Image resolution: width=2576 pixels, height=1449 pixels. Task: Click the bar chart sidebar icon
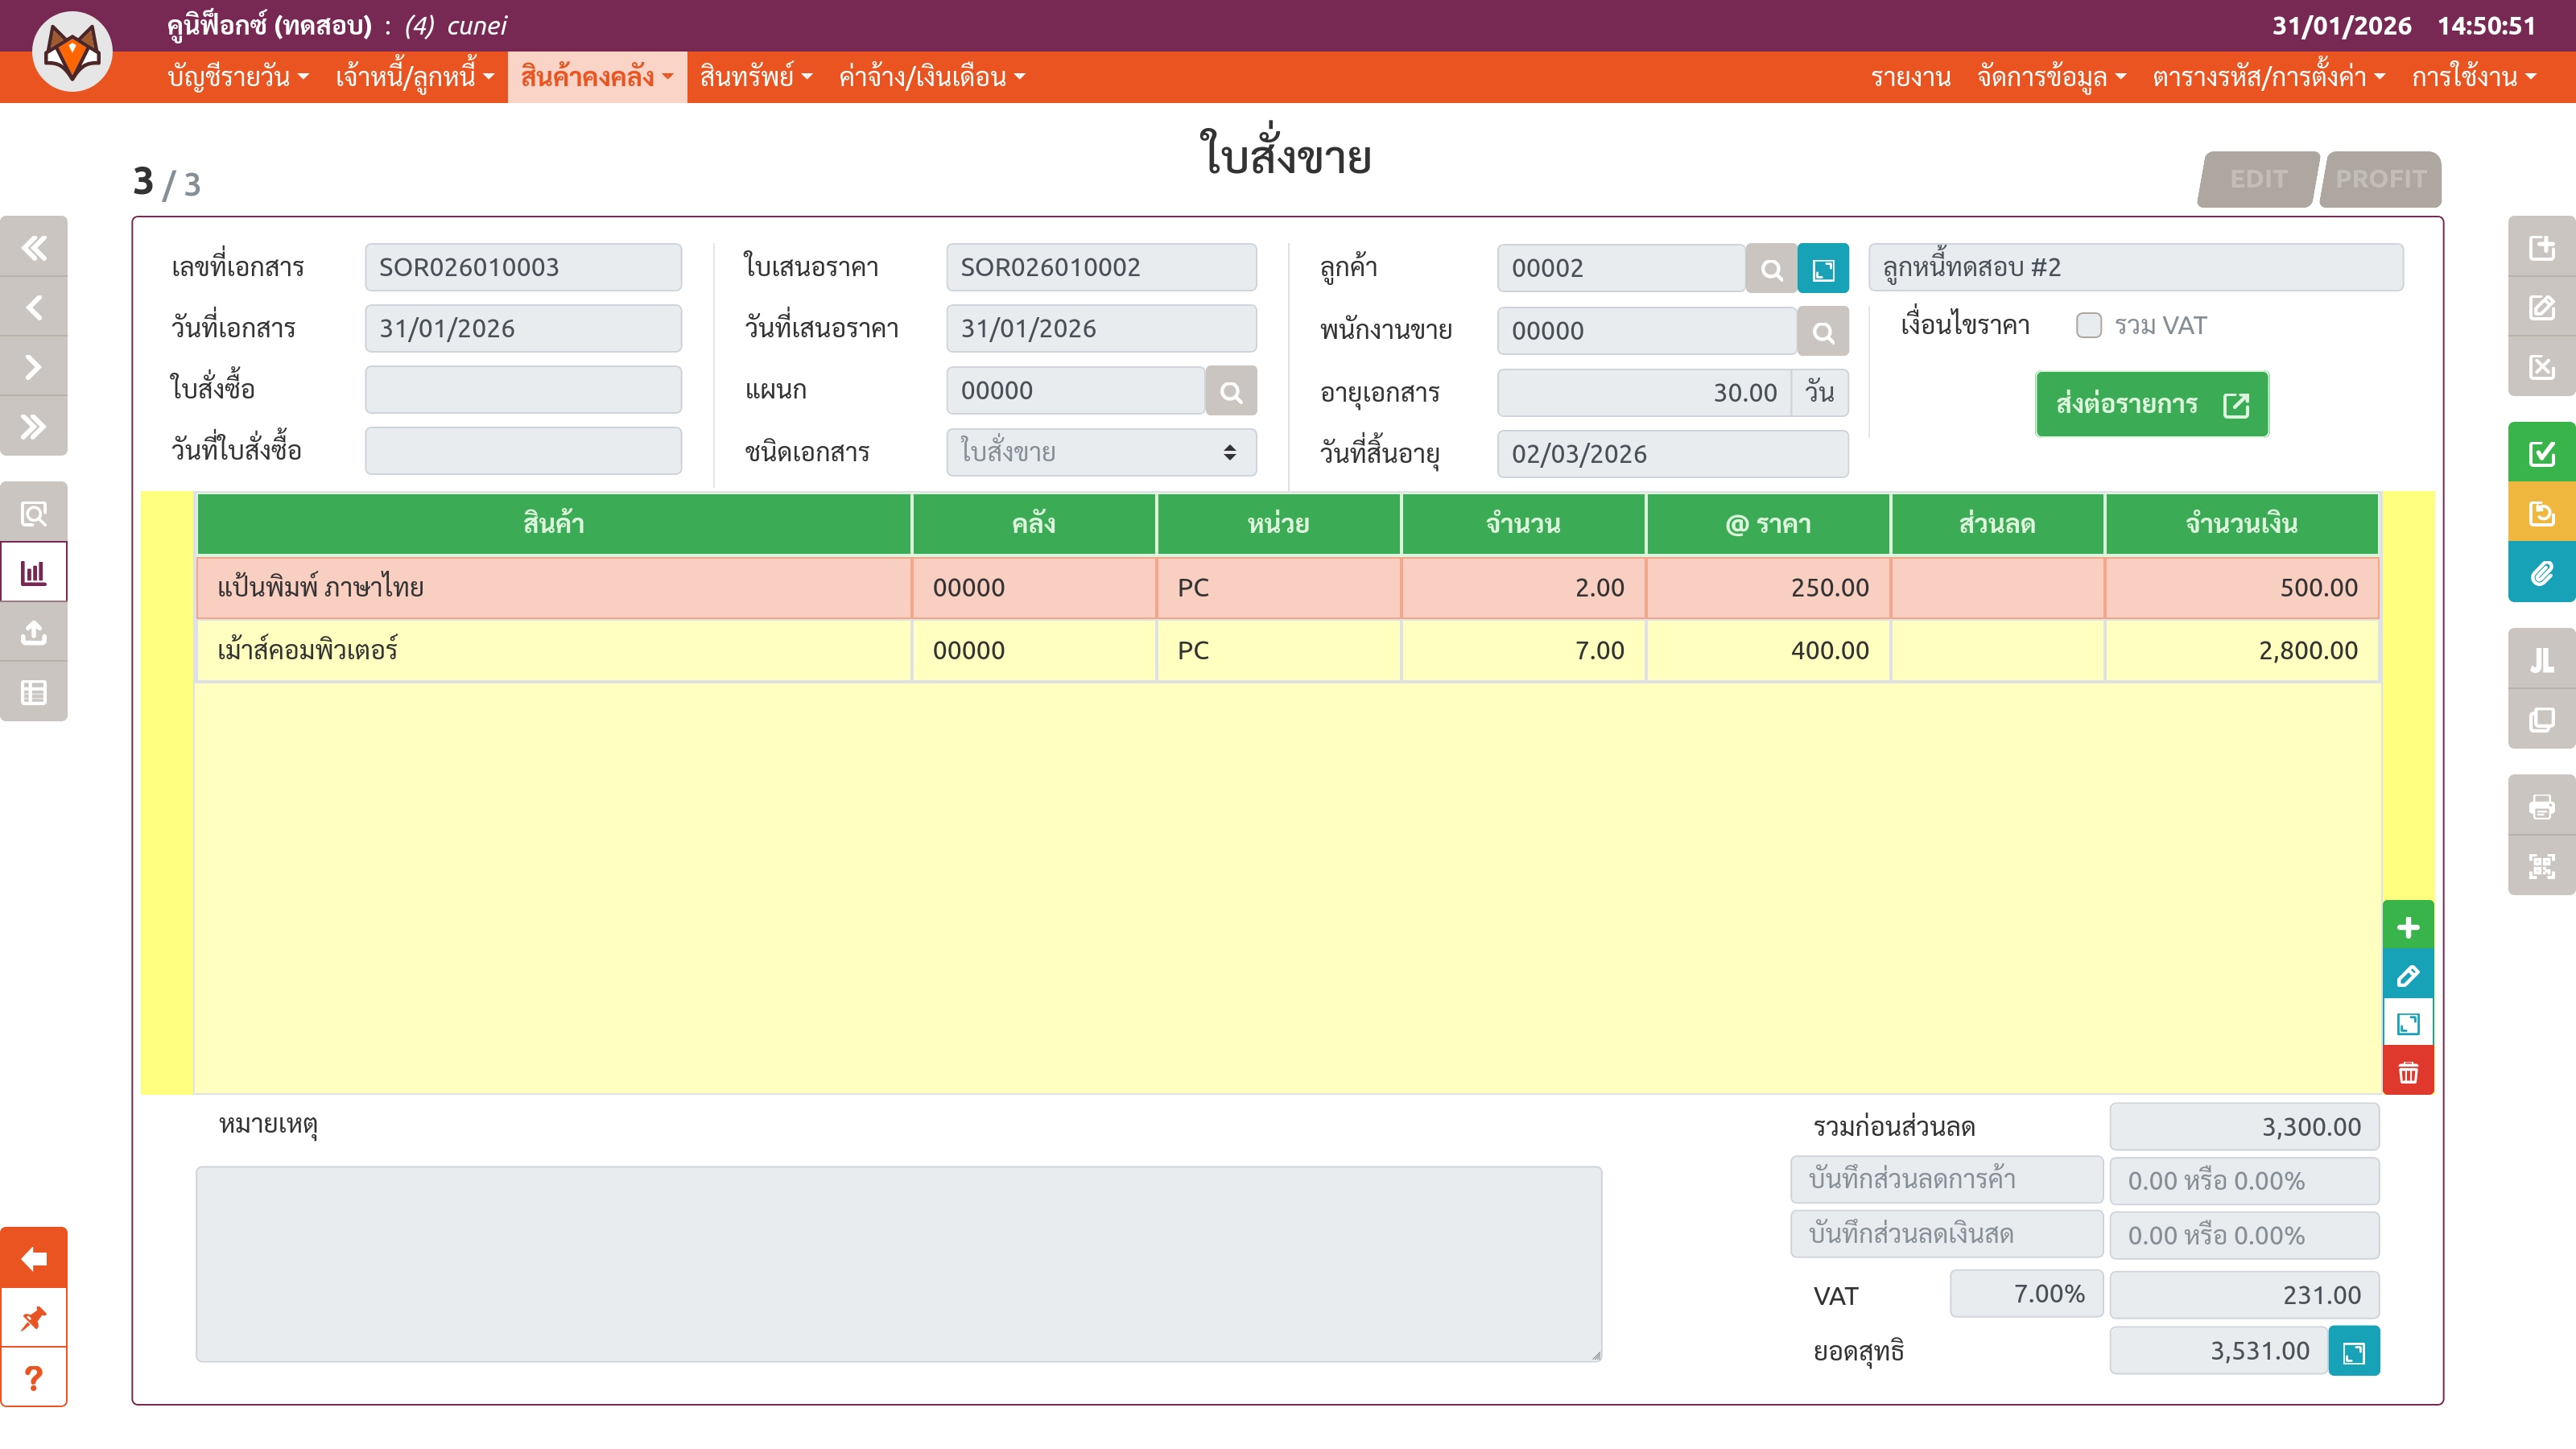(34, 573)
